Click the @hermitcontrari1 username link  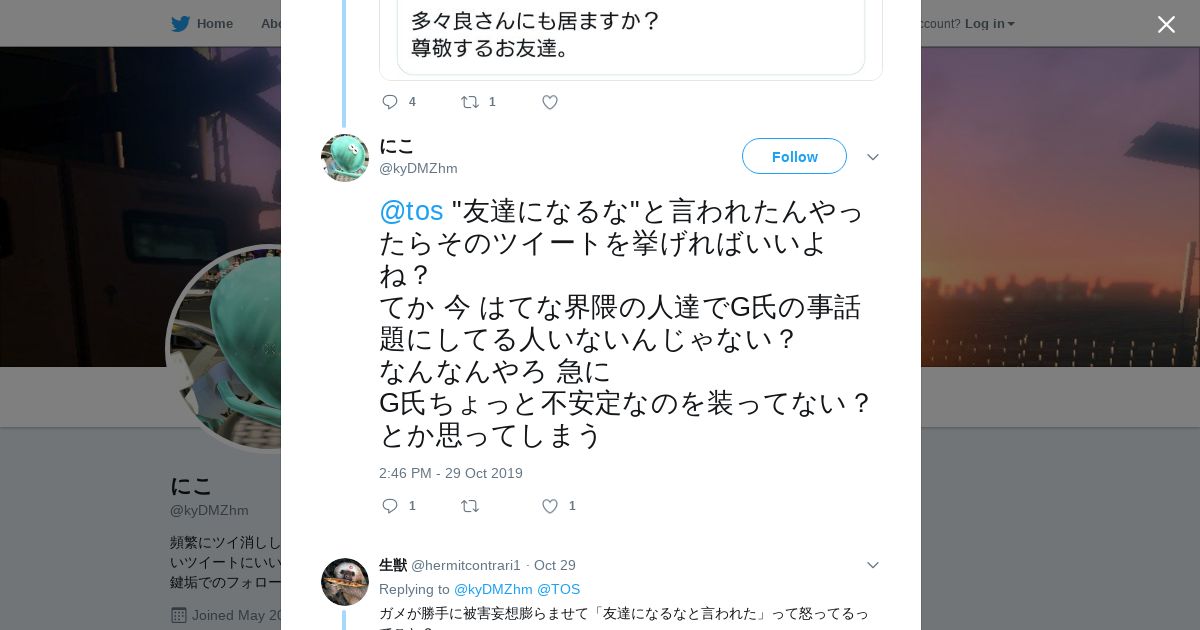pos(466,565)
